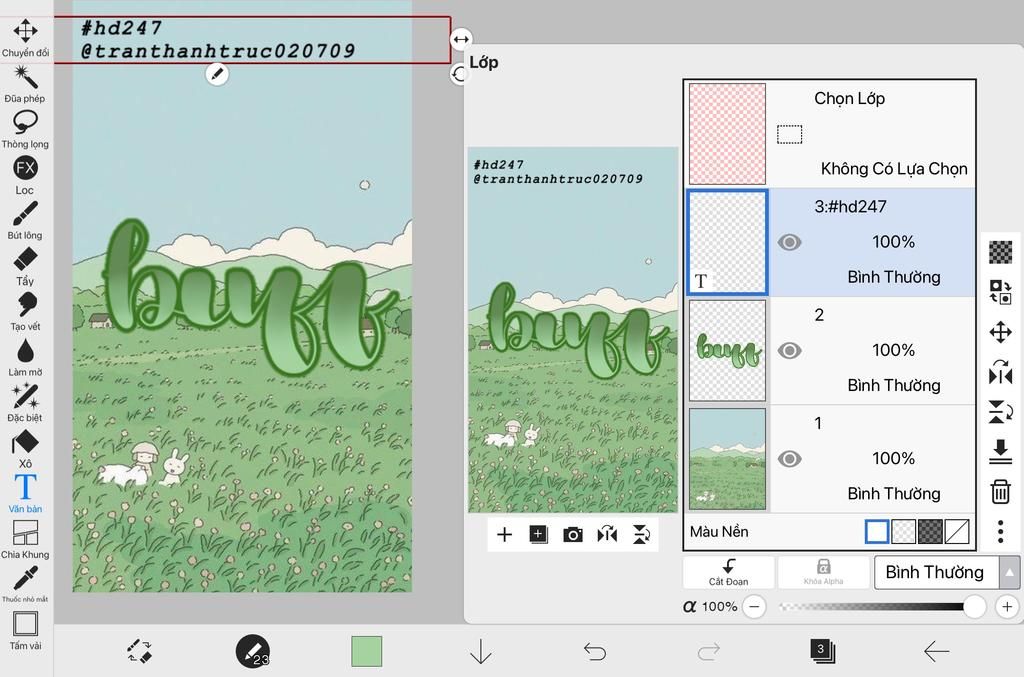Tap the rotate handle of text box
The width and height of the screenshot is (1024, 677).
(x=459, y=74)
